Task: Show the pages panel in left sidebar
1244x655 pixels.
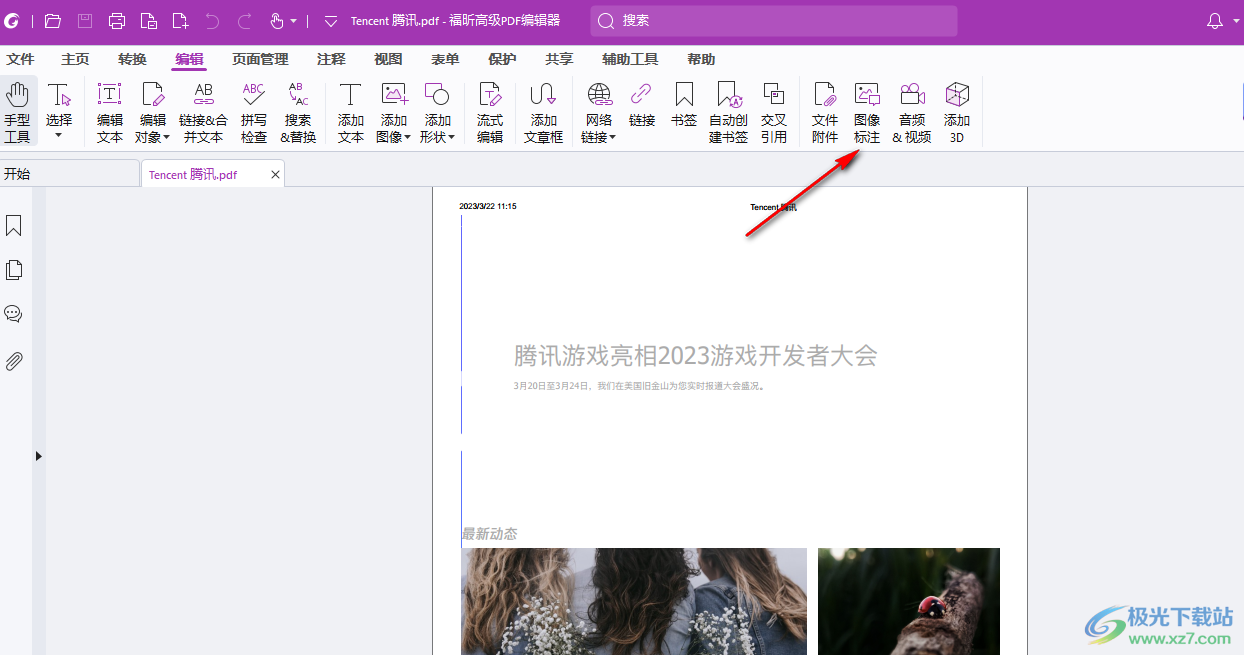Action: (x=14, y=270)
